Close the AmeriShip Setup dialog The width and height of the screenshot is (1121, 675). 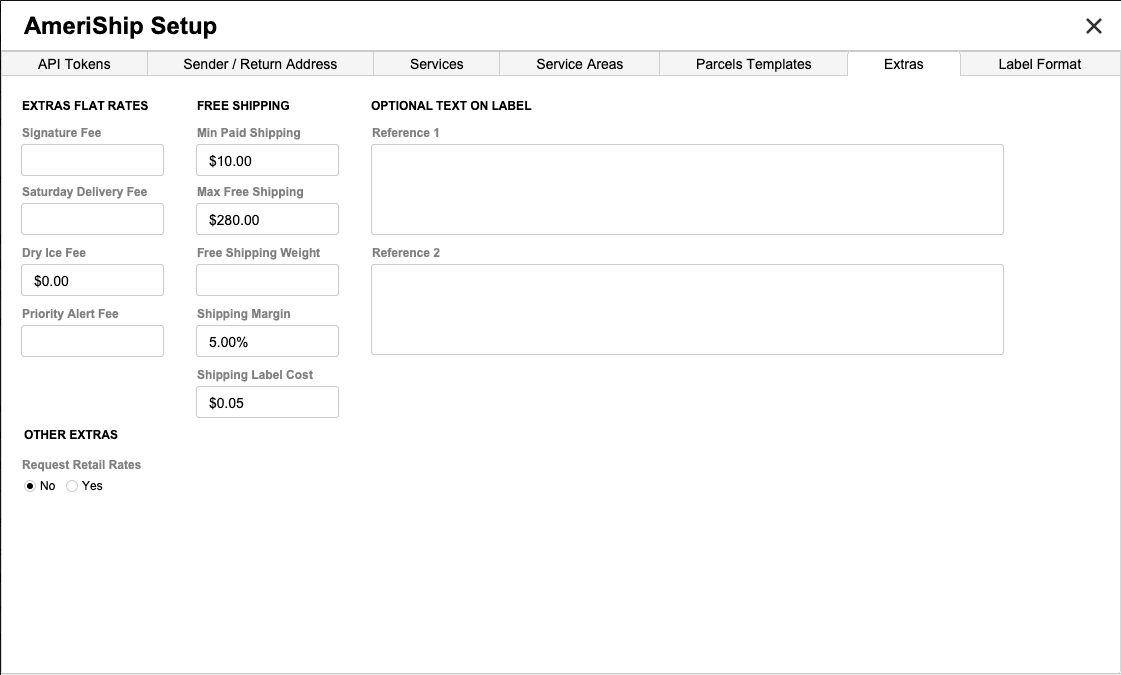pyautogui.click(x=1094, y=27)
